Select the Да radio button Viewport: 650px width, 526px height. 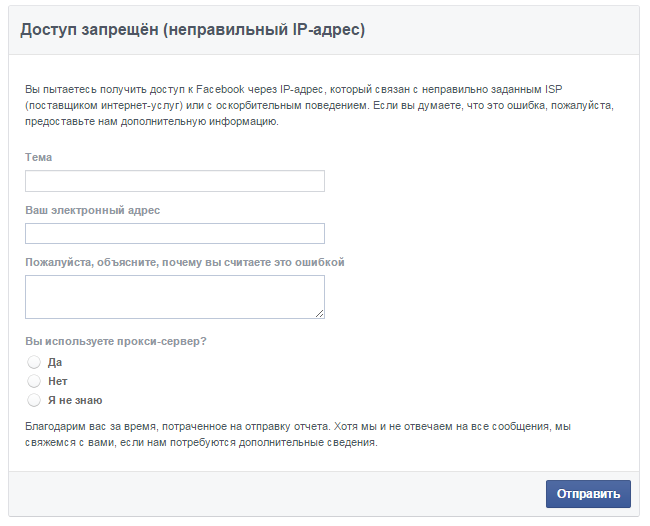click(x=34, y=362)
